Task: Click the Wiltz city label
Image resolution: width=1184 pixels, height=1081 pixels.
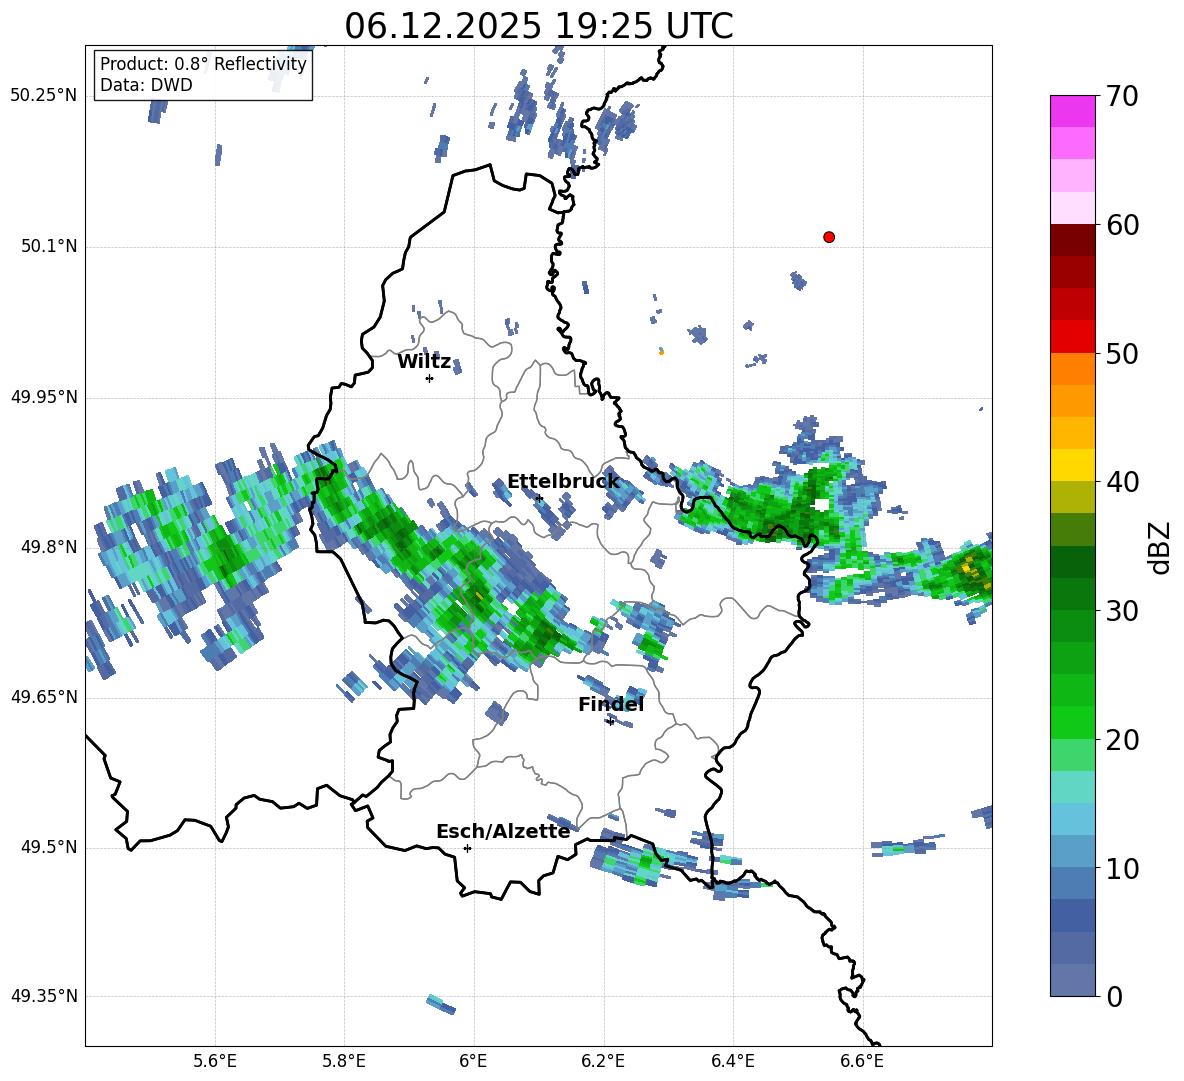Action: (424, 362)
